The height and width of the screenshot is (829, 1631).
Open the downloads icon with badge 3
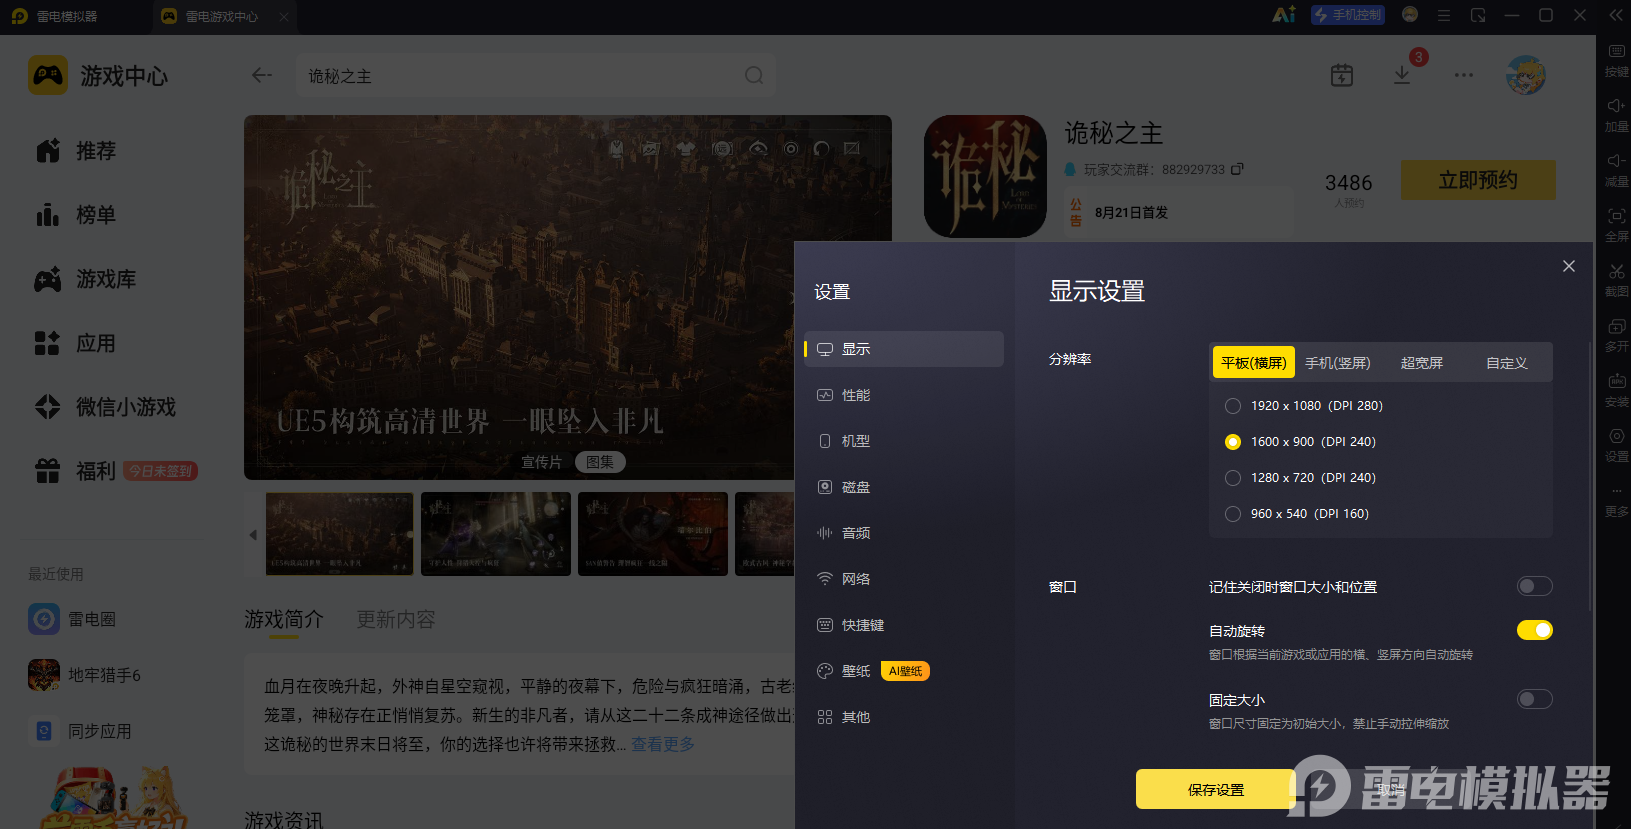point(1402,75)
